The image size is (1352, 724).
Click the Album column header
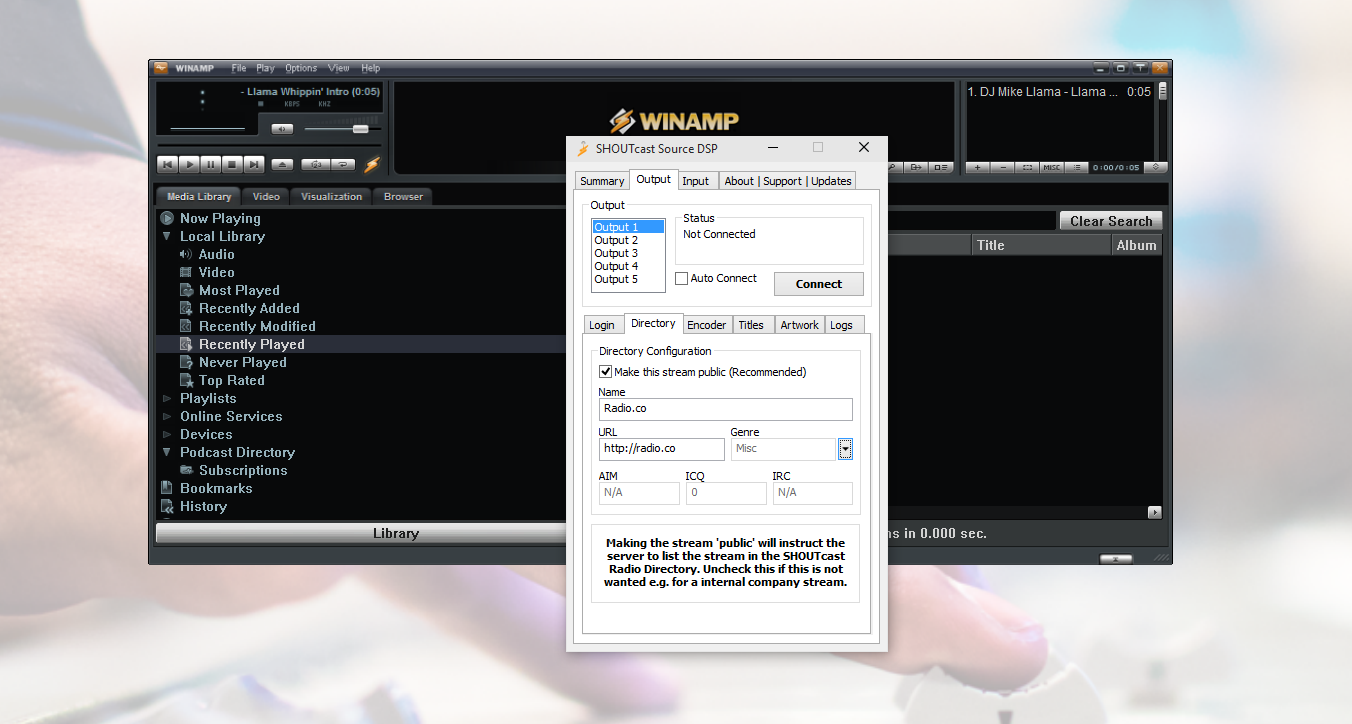click(1137, 245)
